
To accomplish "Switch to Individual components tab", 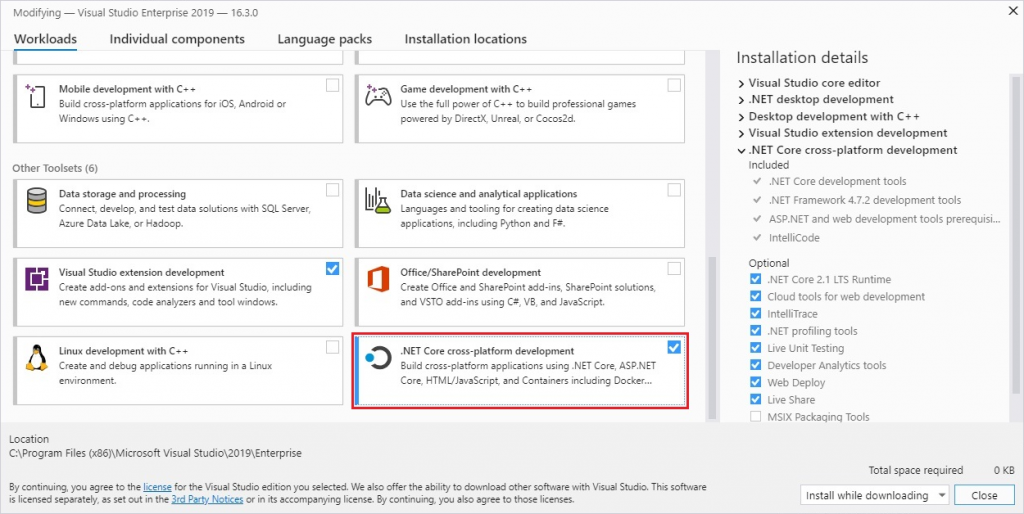I will click(x=177, y=39).
